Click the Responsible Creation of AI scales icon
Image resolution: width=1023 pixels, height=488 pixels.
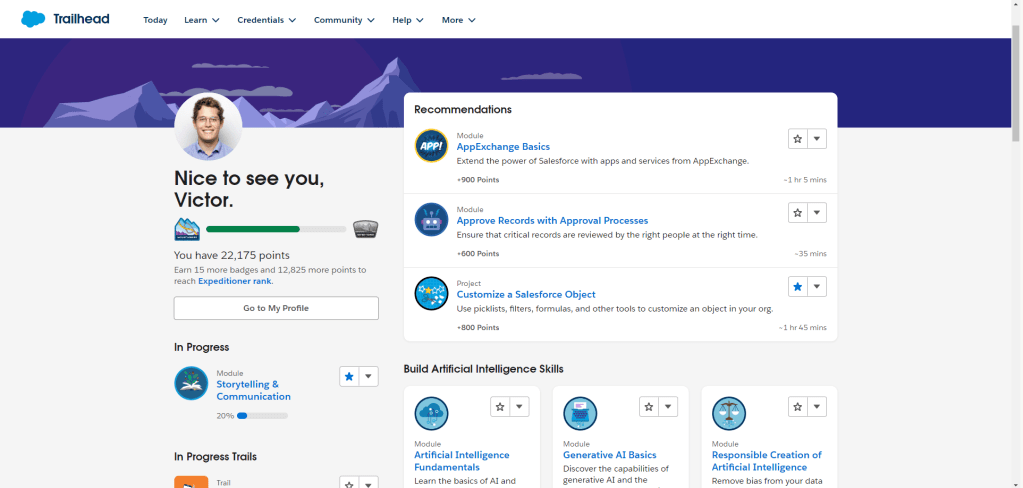coord(728,413)
